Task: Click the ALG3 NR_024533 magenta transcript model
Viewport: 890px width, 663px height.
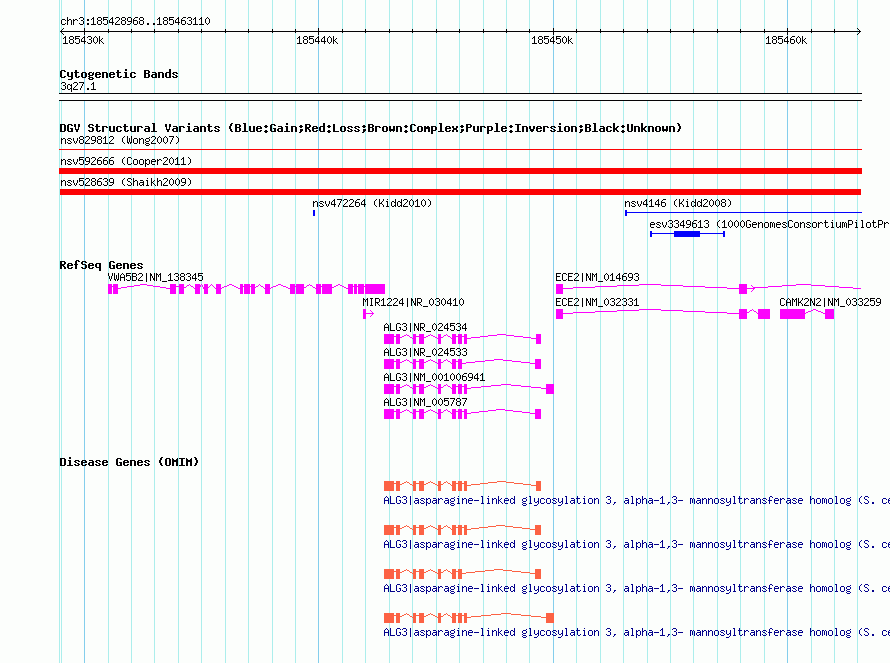Action: (x=463, y=364)
